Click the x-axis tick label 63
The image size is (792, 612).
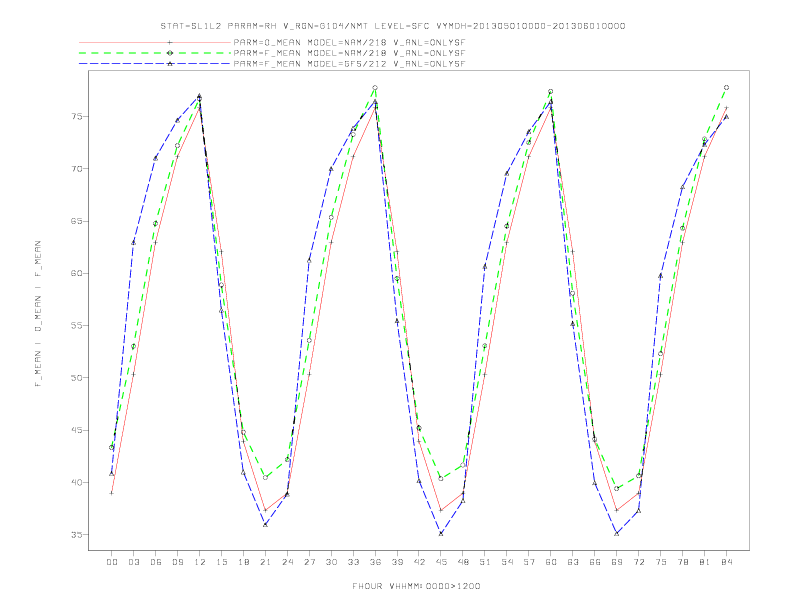[573, 562]
